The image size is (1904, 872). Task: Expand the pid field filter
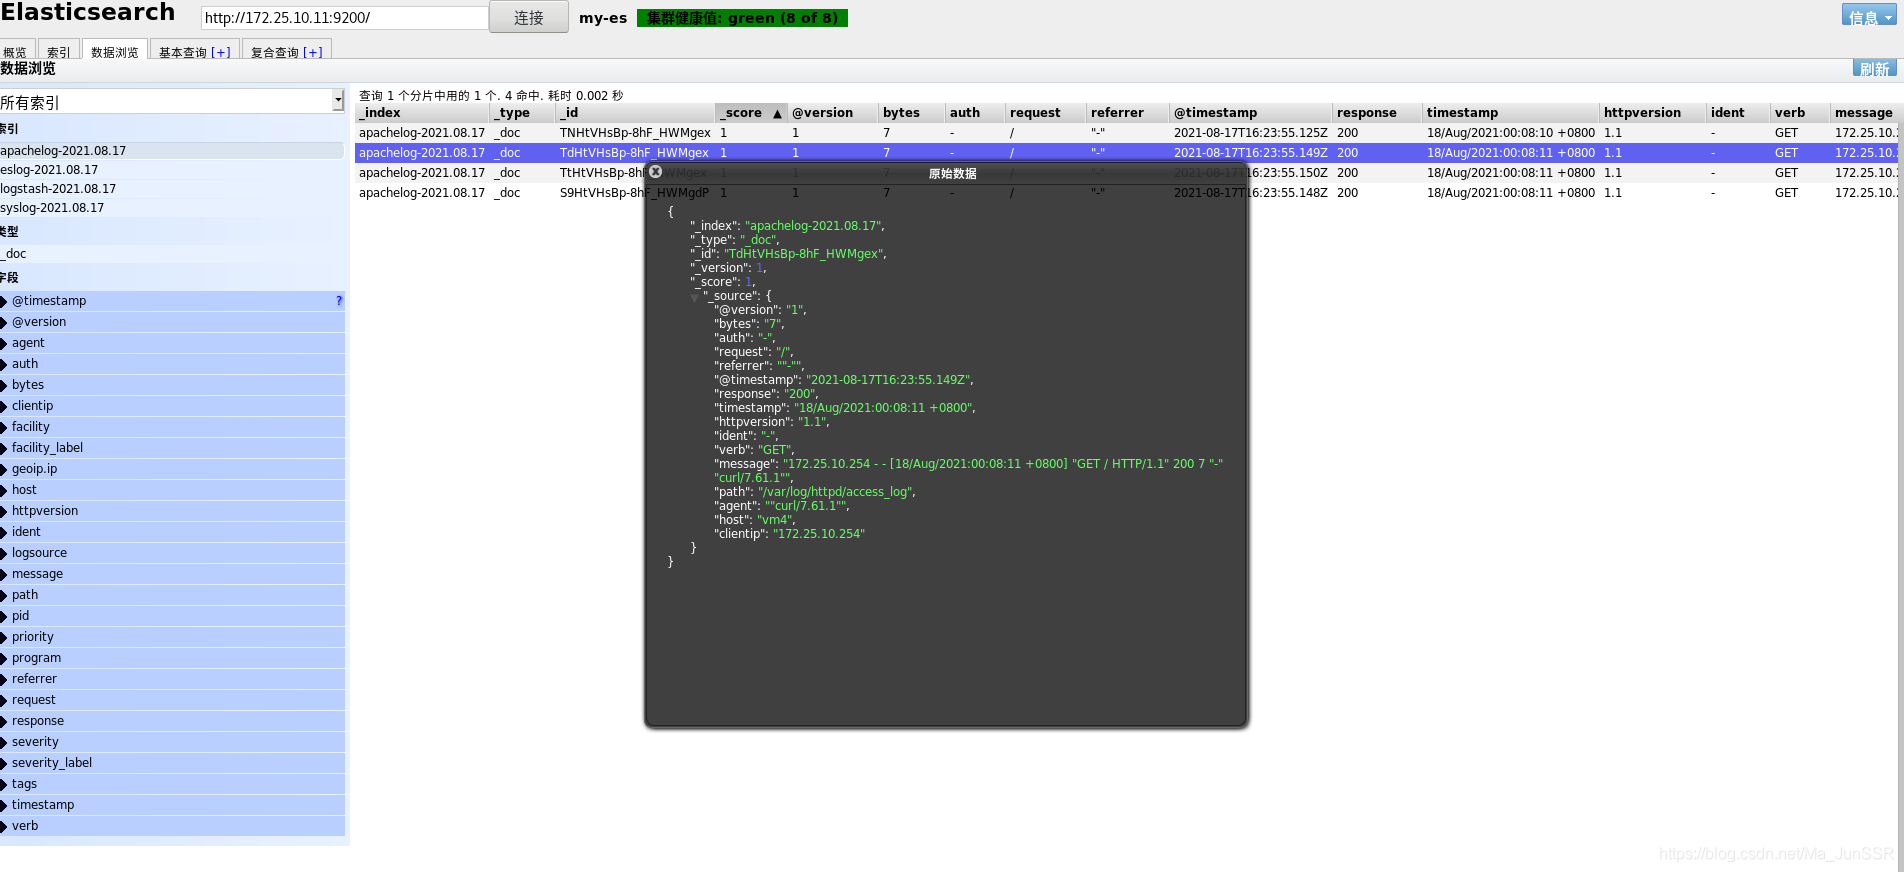(x=172, y=616)
